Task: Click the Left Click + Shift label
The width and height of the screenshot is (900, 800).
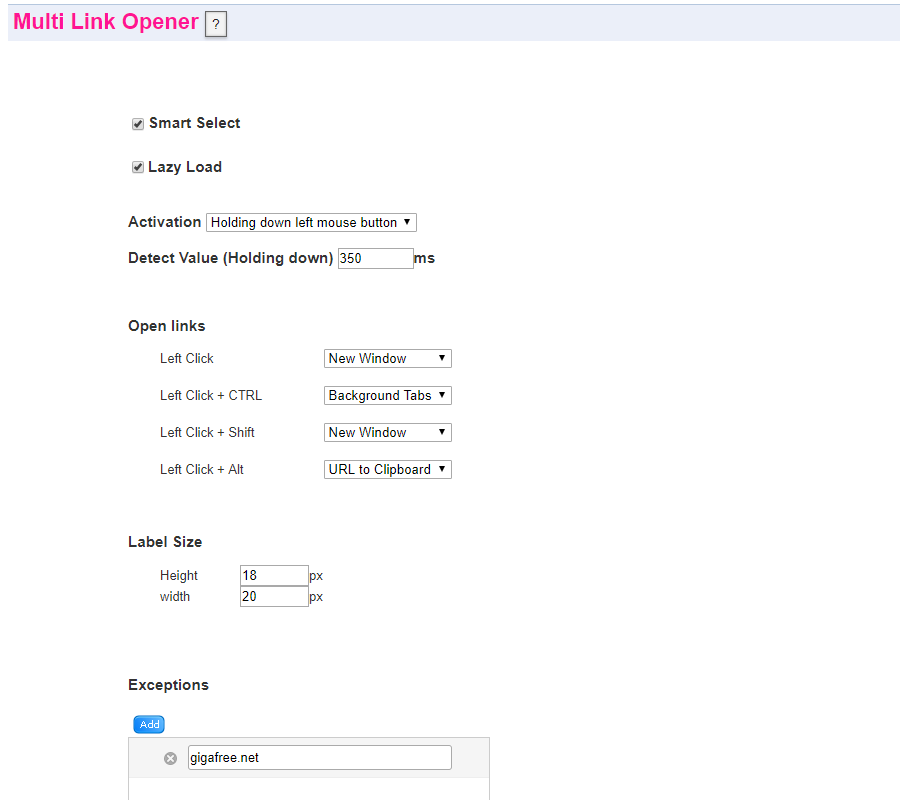Action: point(207,432)
